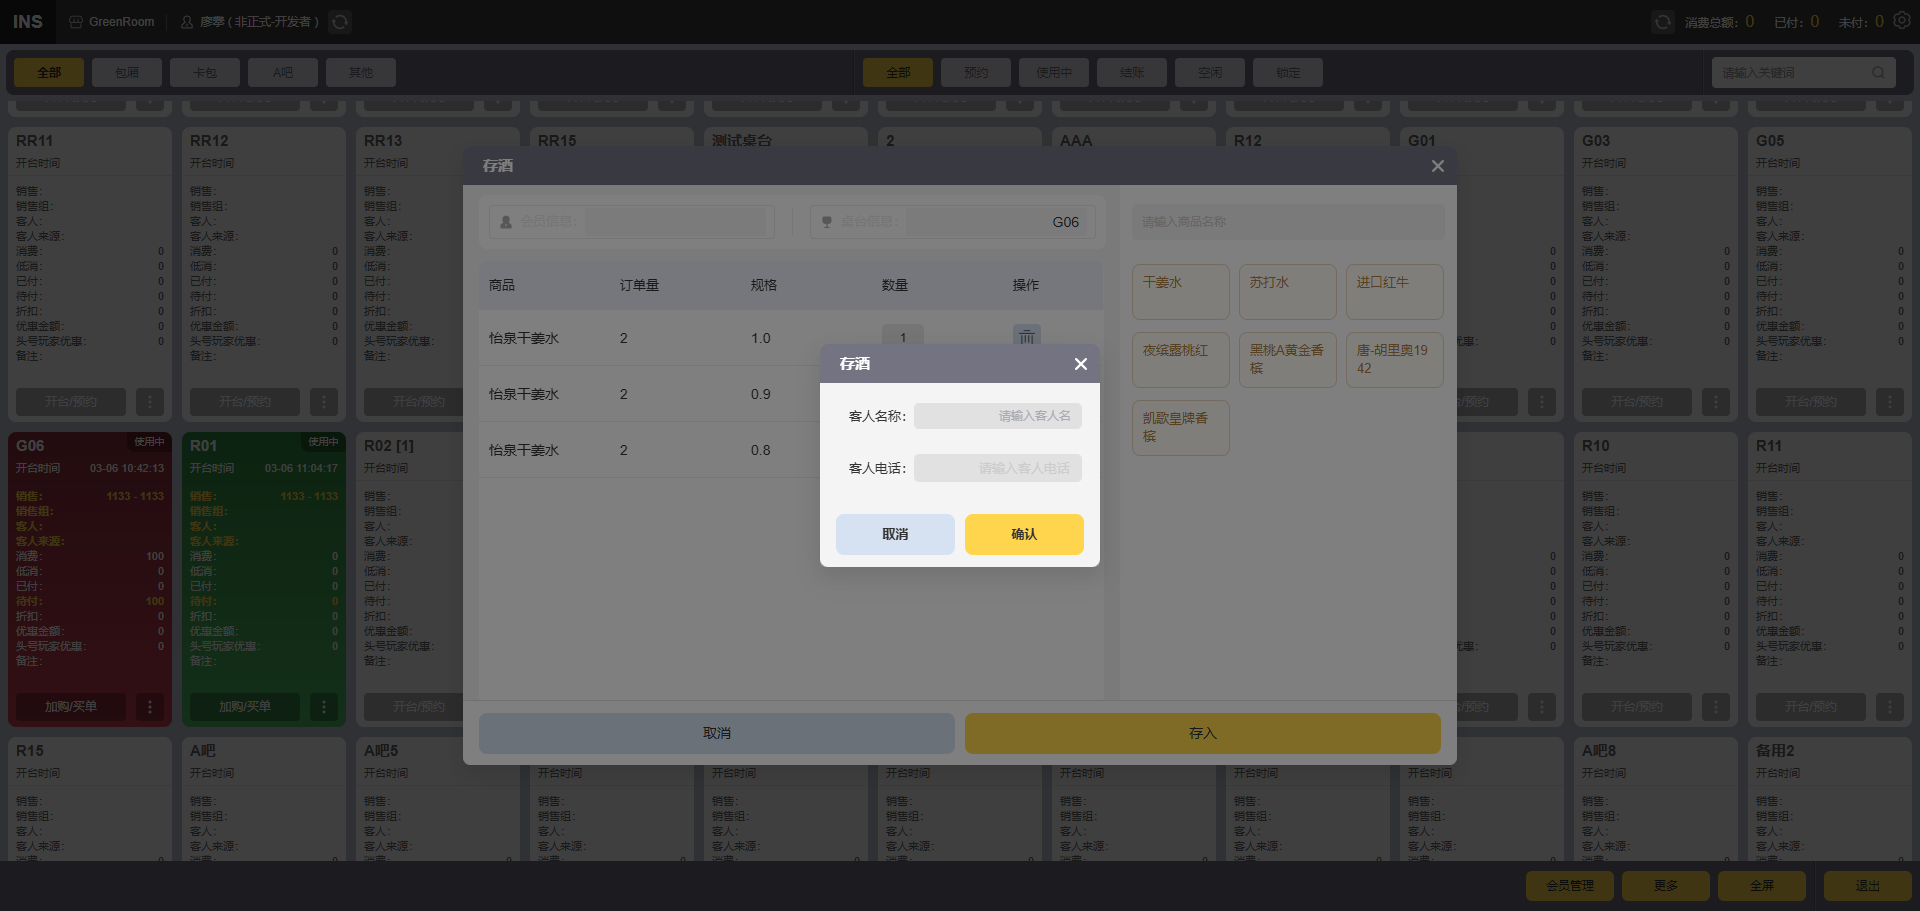1920x911 pixels.
Task: Click 确认 in the 存酒 popup
Action: tap(1024, 534)
